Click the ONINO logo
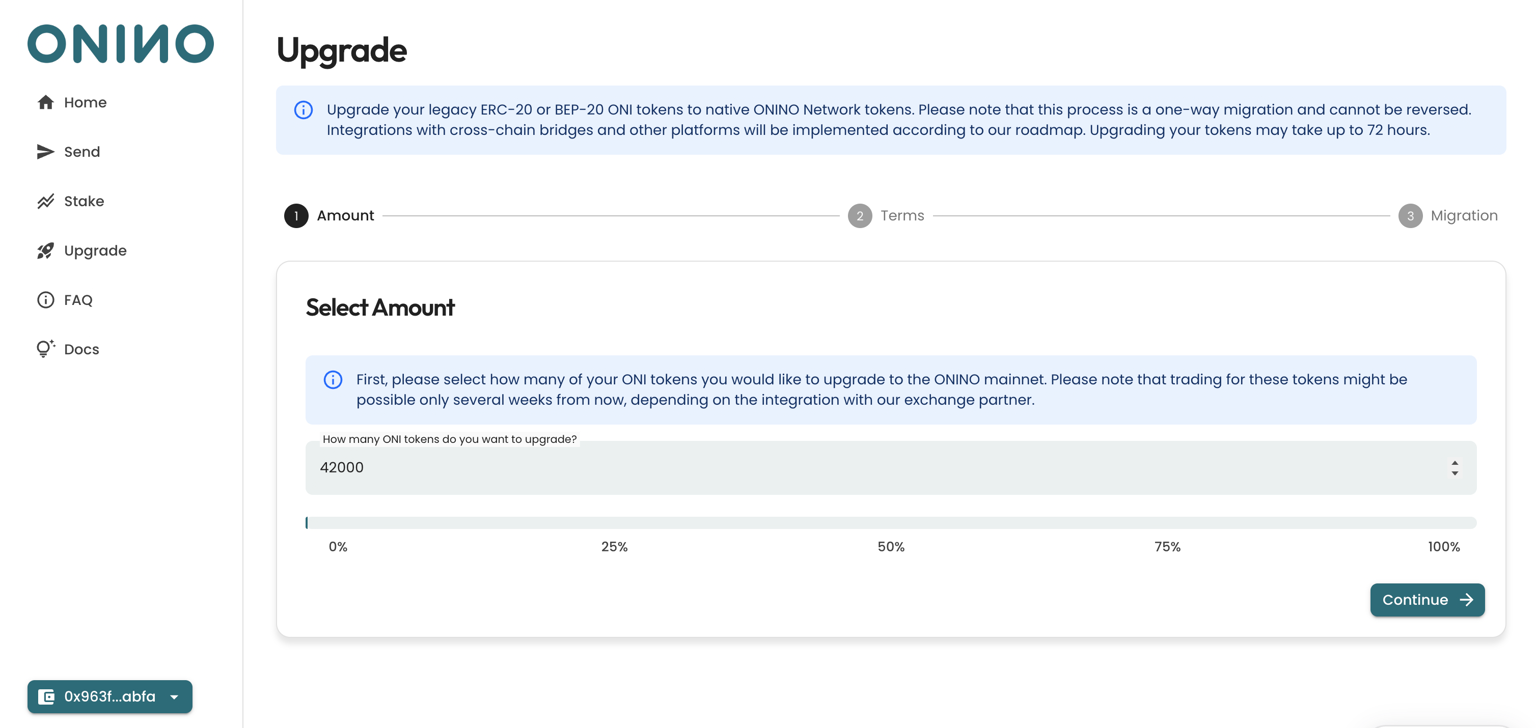Screen dimensions: 1536x728 (120, 44)
